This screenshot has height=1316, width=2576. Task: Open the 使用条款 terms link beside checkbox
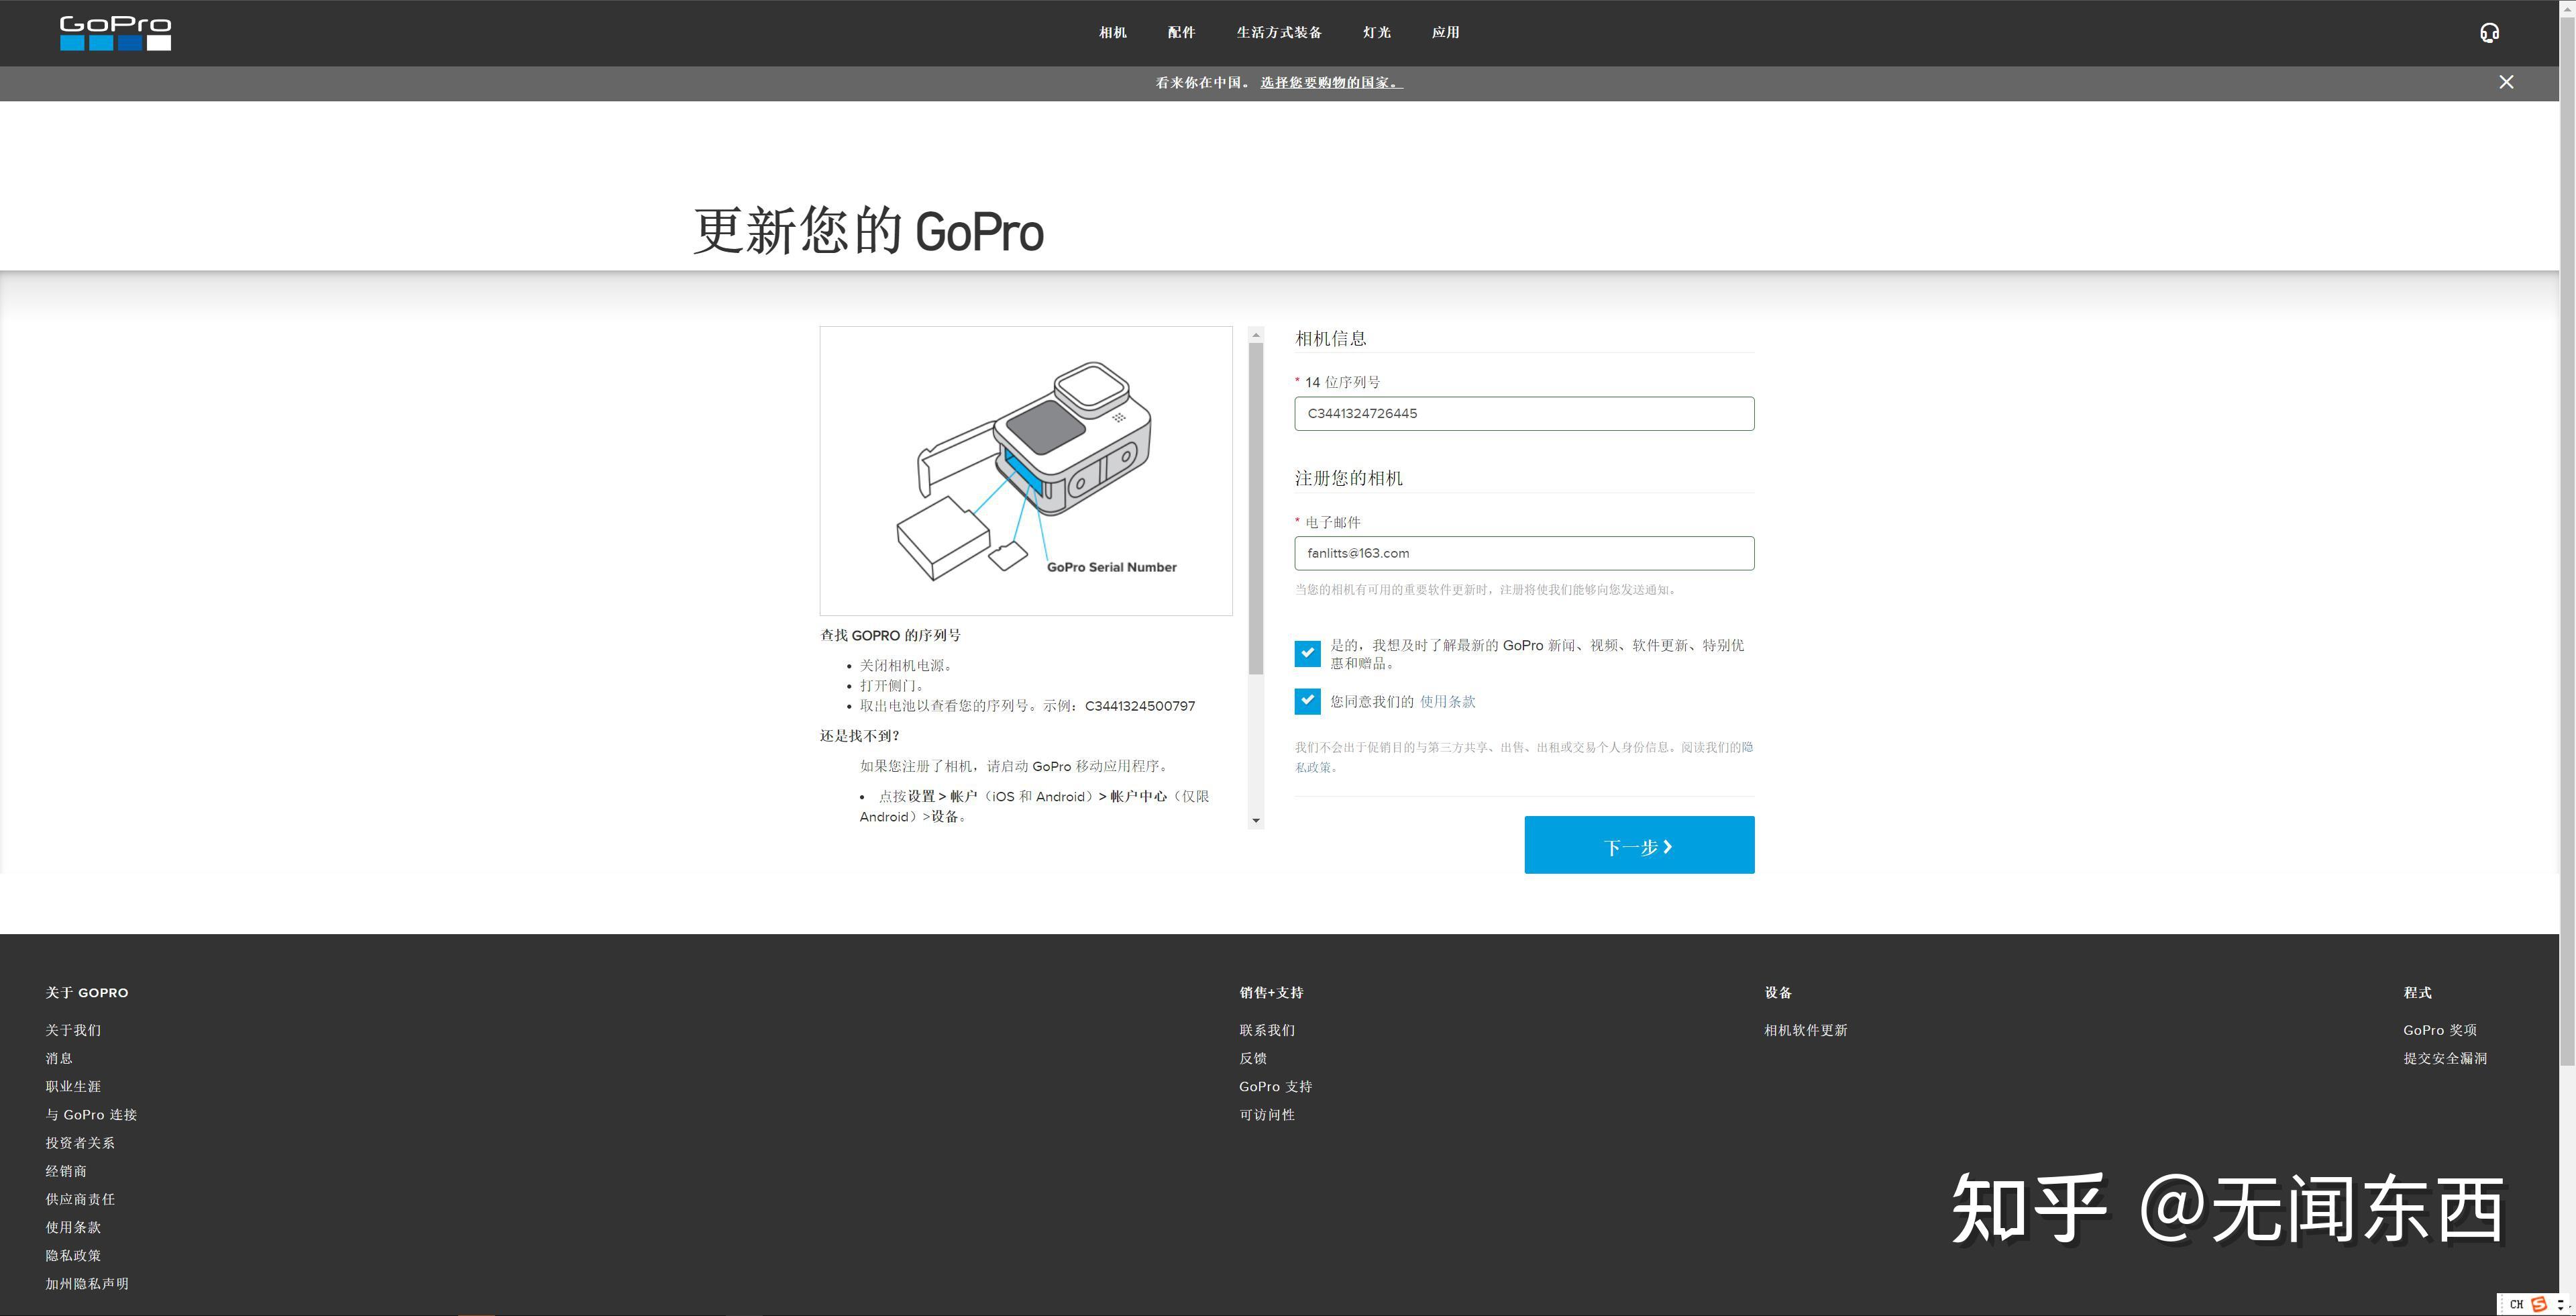(x=1447, y=702)
